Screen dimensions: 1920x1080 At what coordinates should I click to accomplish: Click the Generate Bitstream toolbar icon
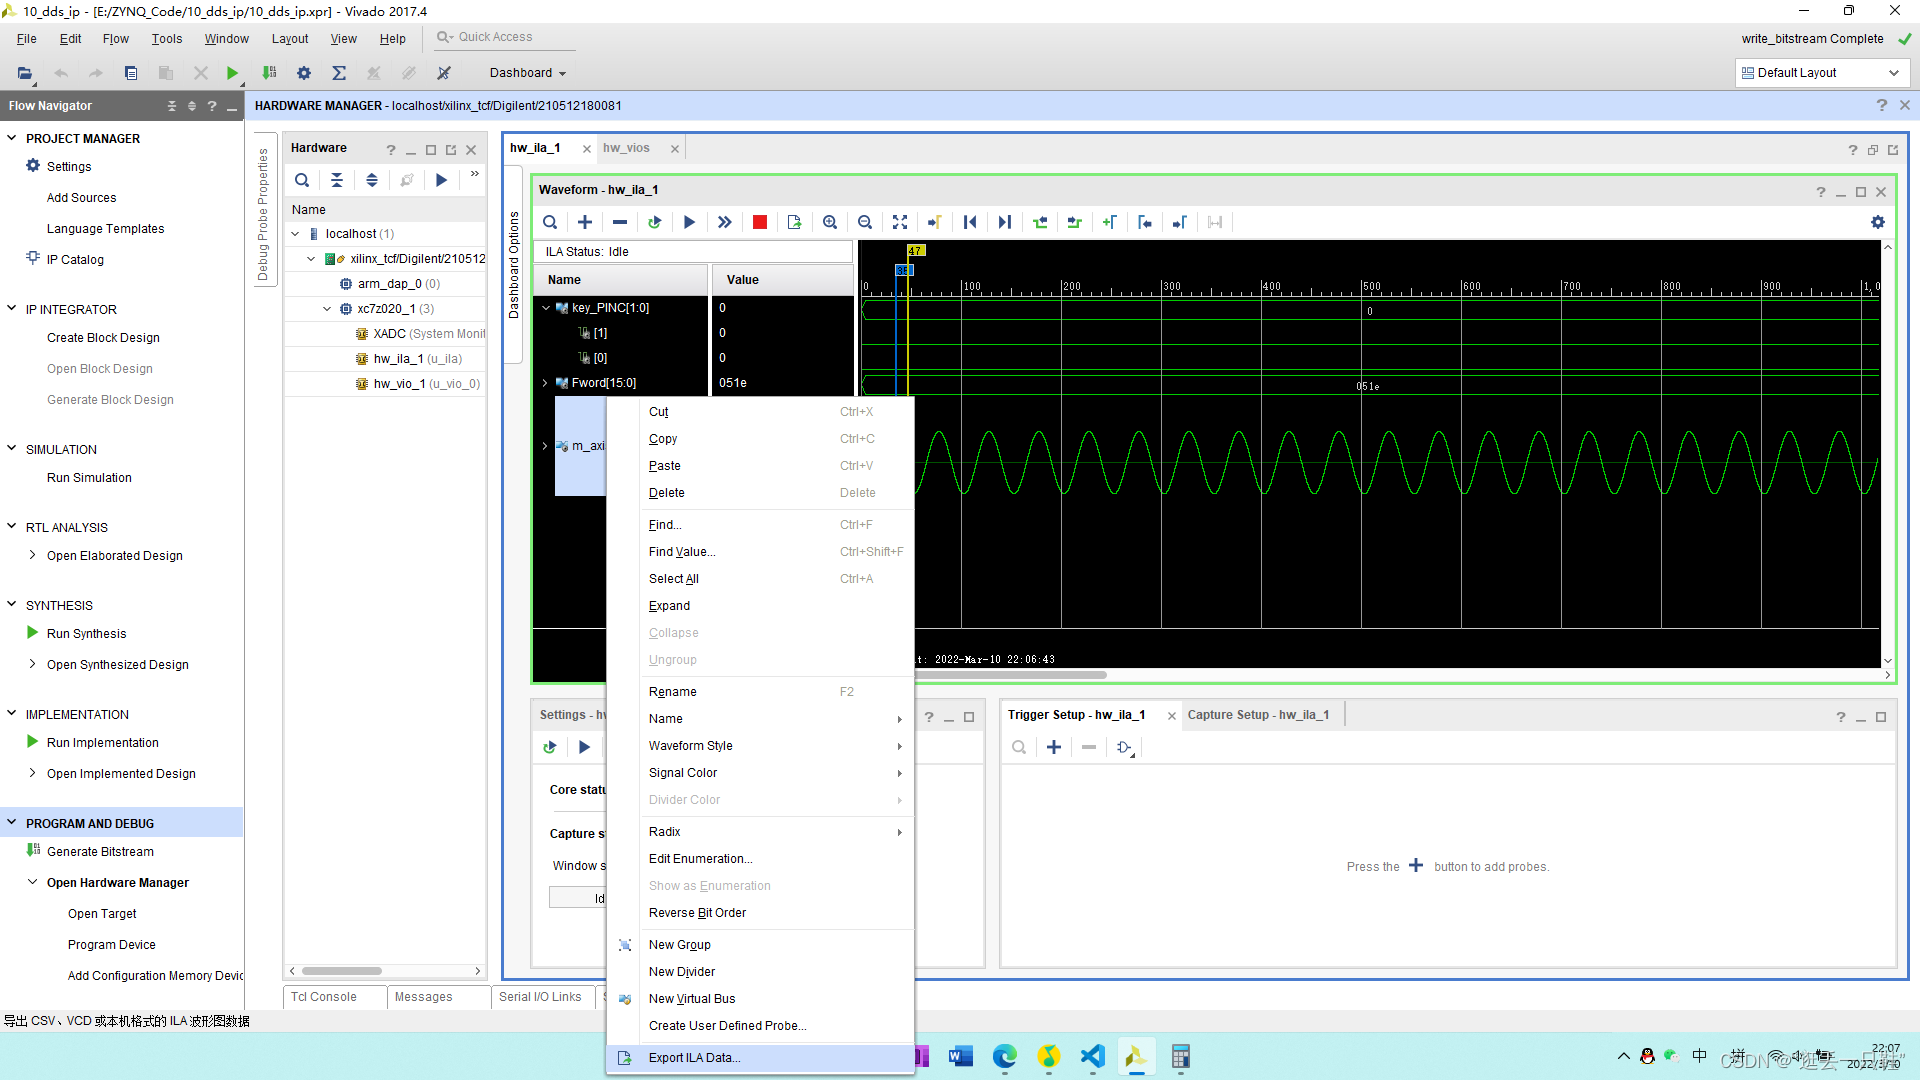269,73
